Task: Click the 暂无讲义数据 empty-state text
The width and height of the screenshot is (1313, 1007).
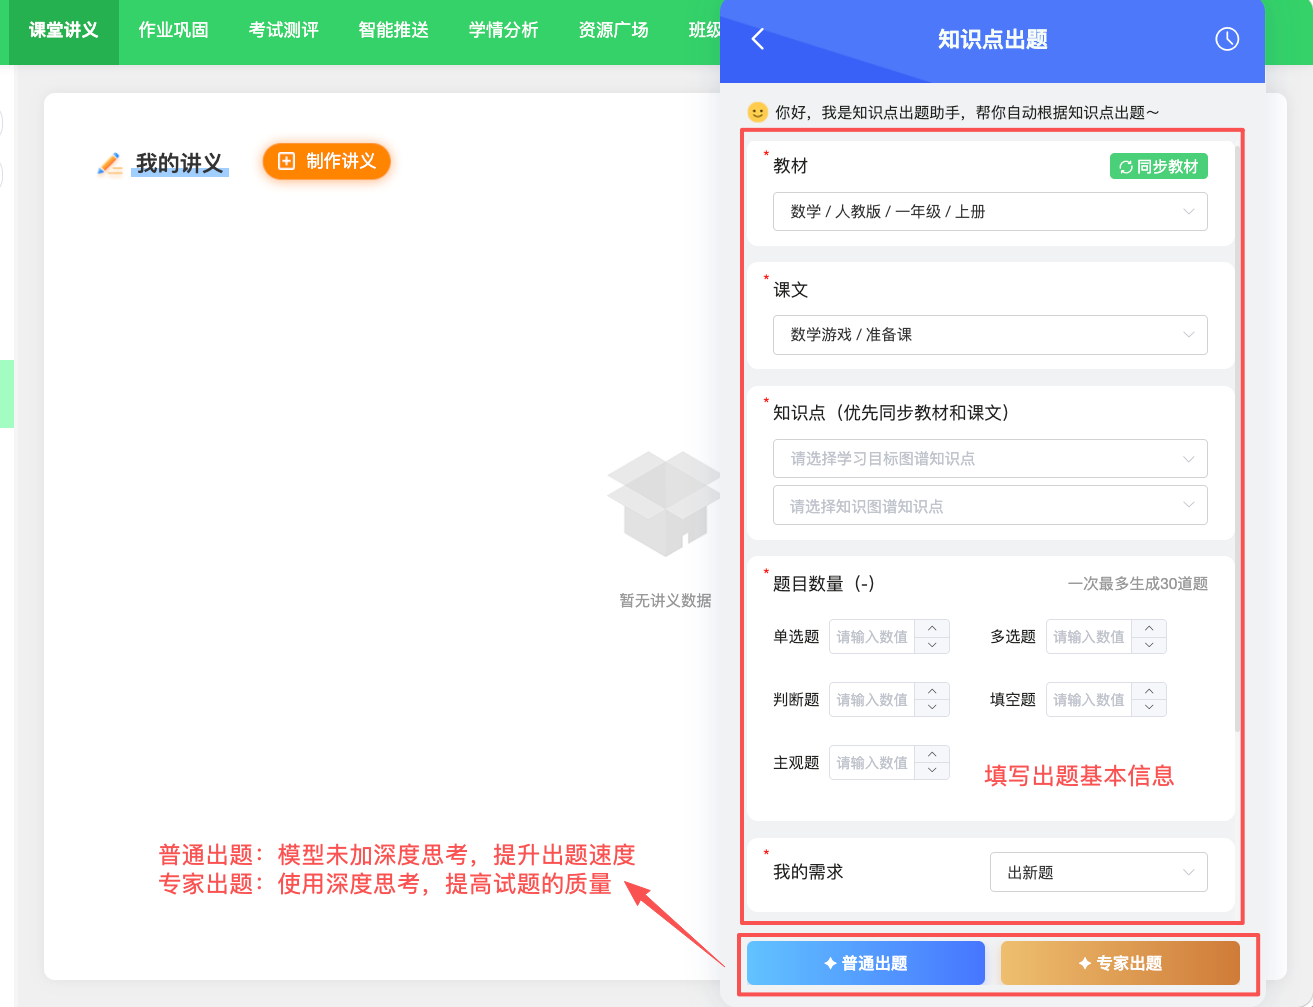Action: 665,601
